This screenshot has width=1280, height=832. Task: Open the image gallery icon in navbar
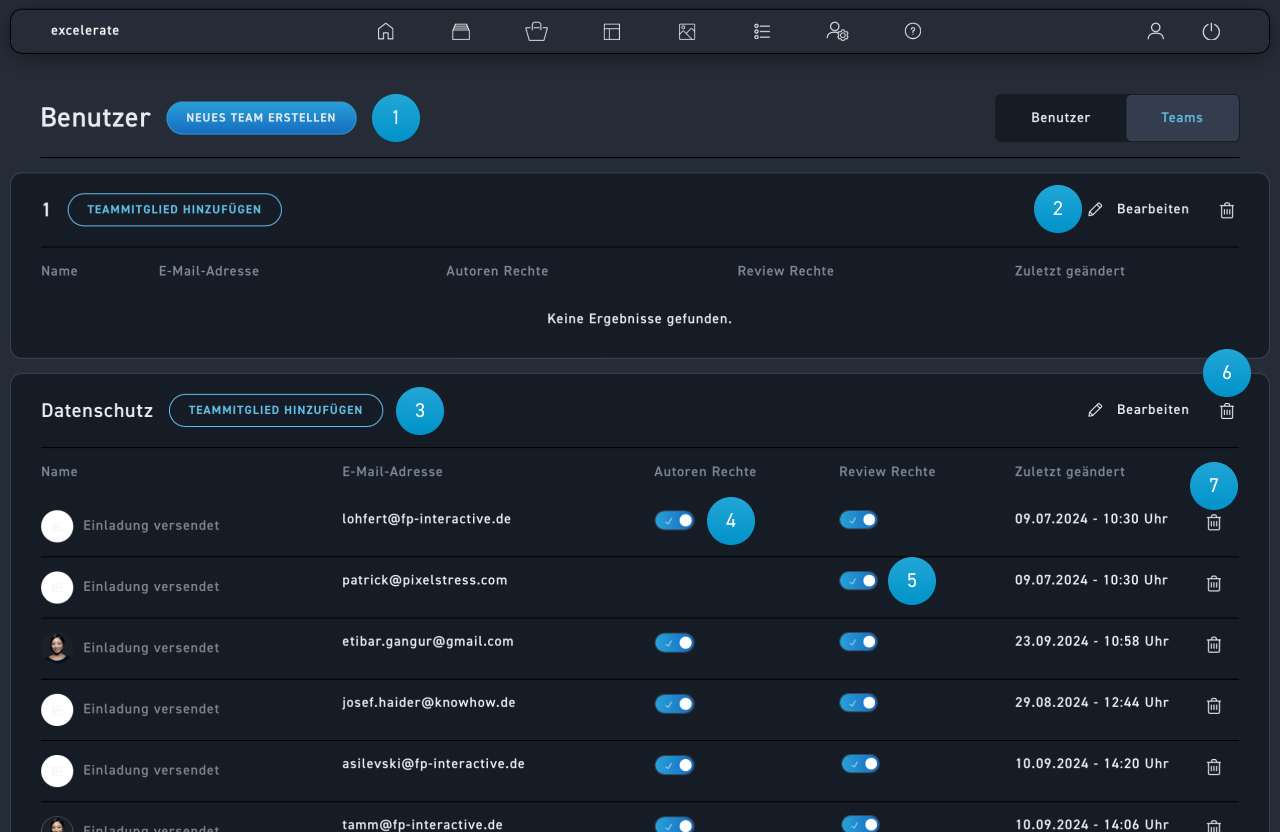point(686,31)
